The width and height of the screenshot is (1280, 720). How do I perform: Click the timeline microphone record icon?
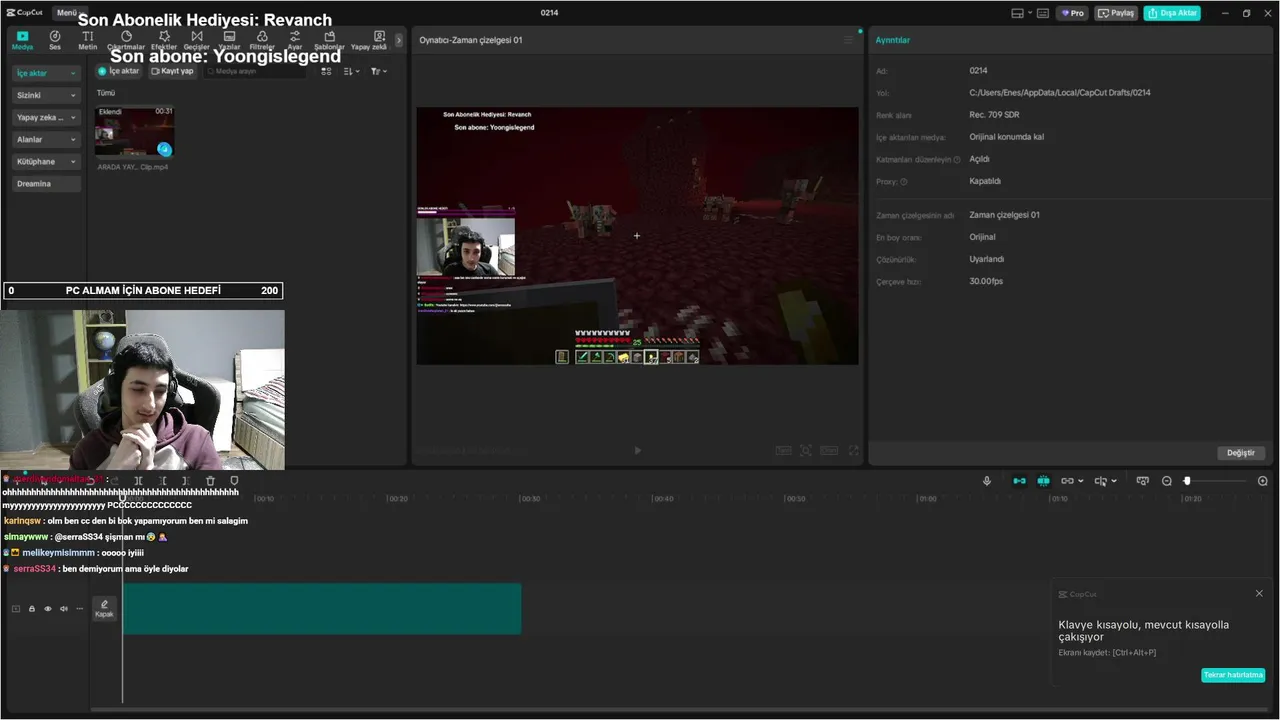(987, 481)
